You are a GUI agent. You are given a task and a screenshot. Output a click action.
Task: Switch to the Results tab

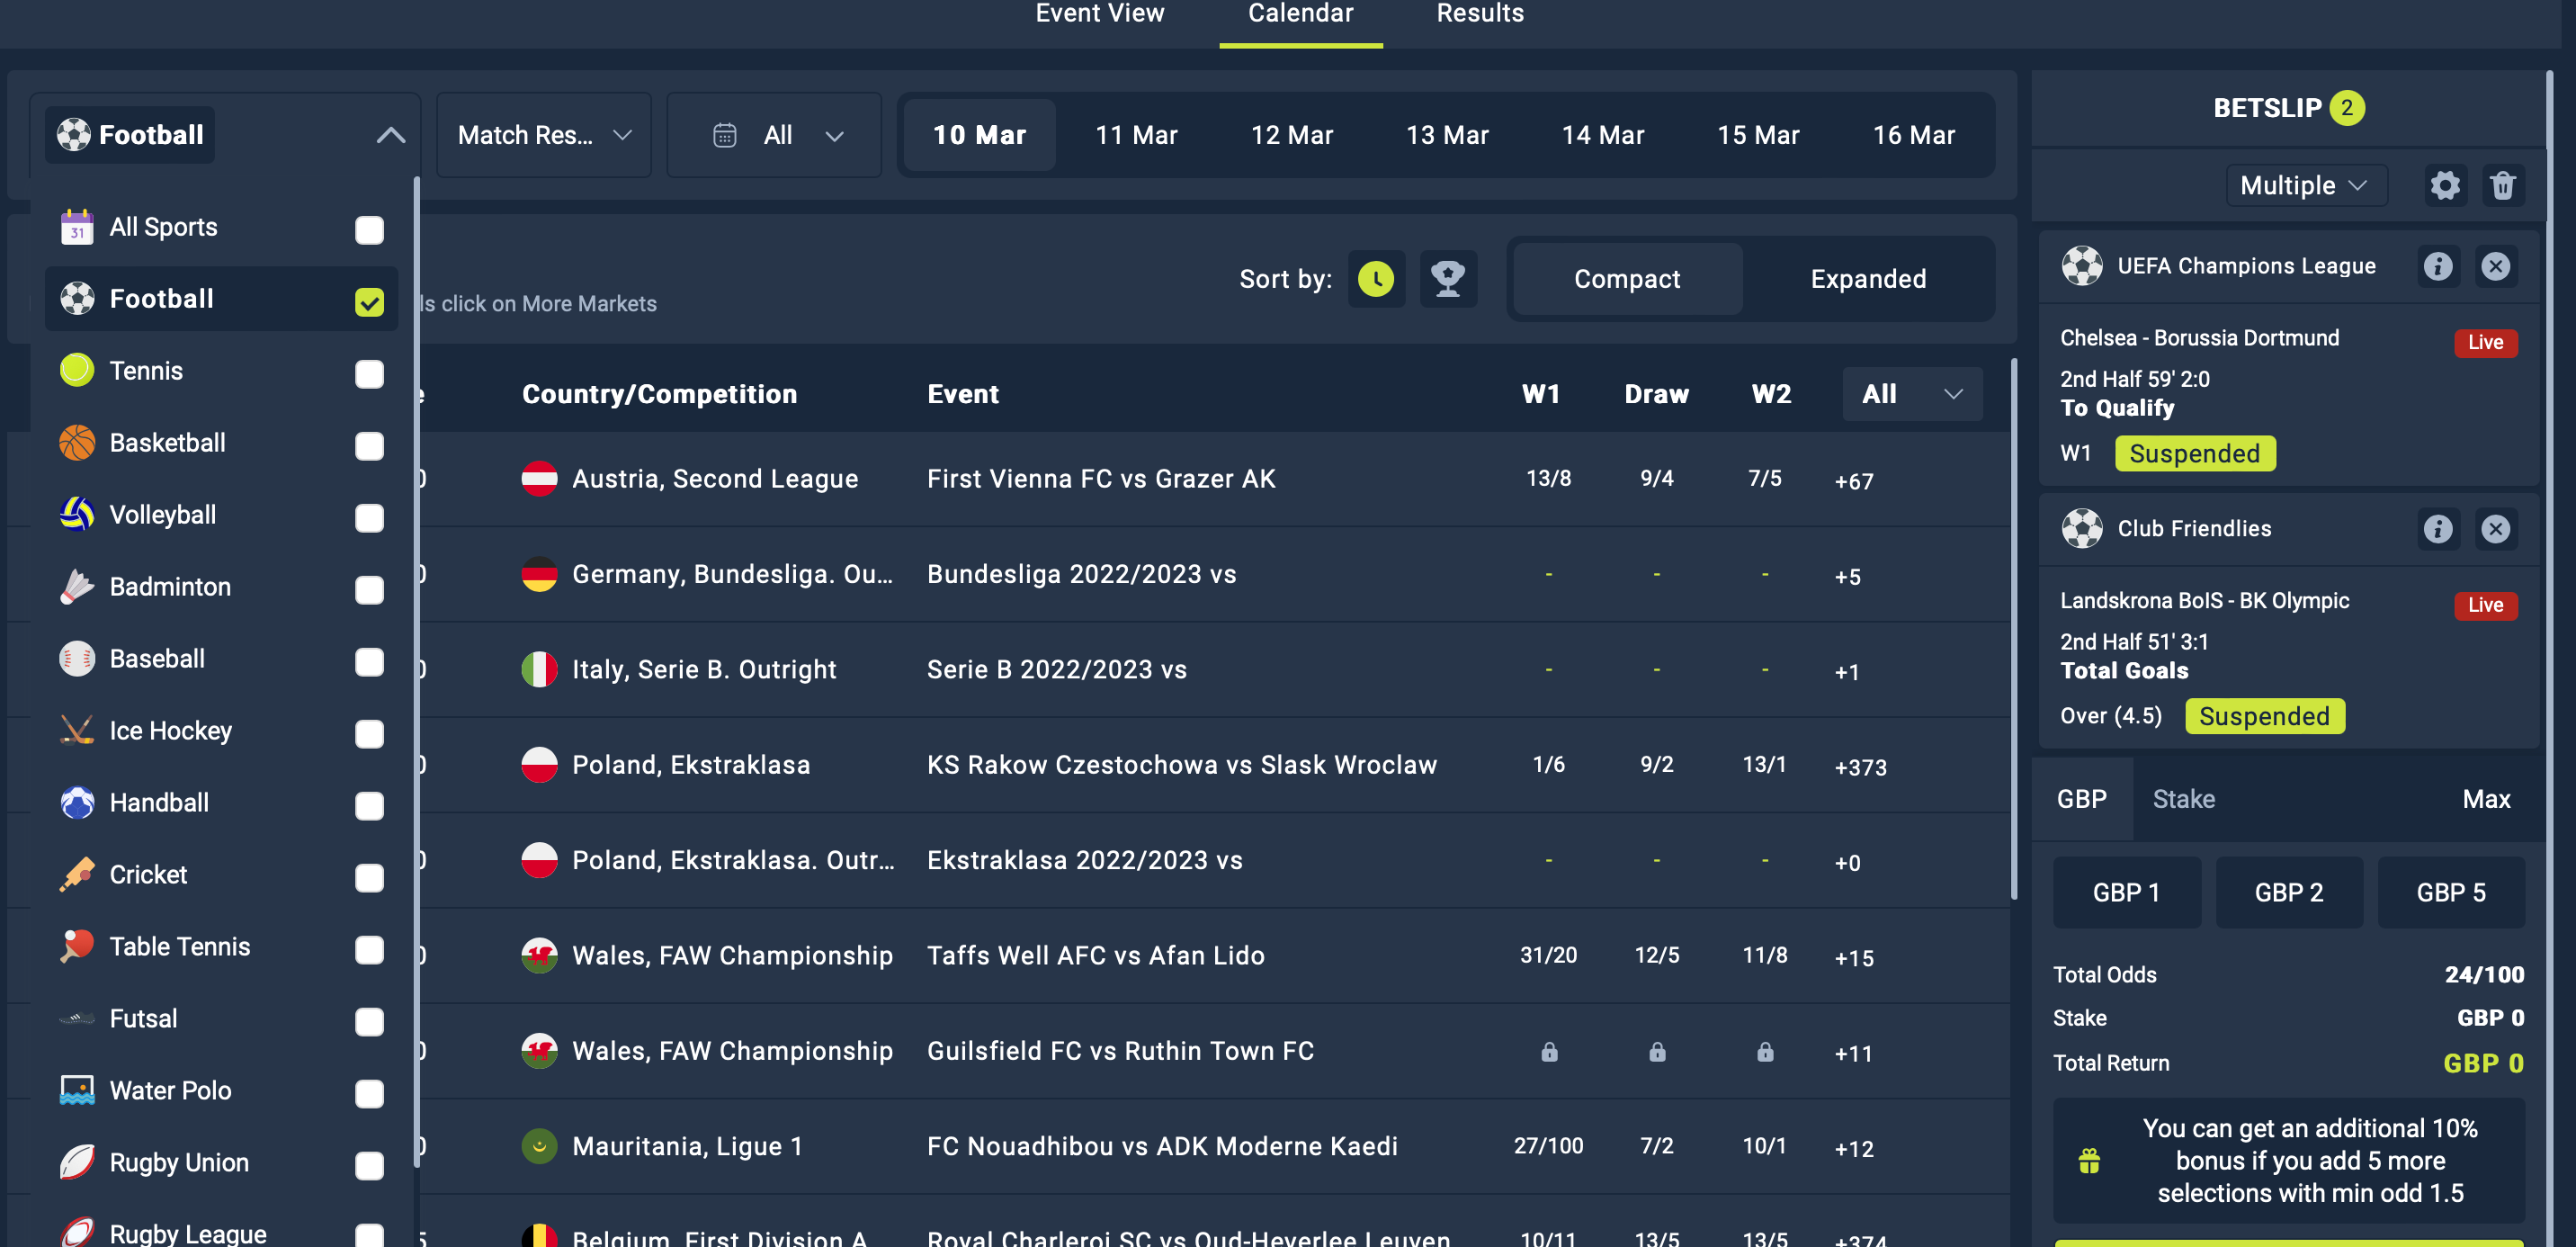tap(1479, 14)
